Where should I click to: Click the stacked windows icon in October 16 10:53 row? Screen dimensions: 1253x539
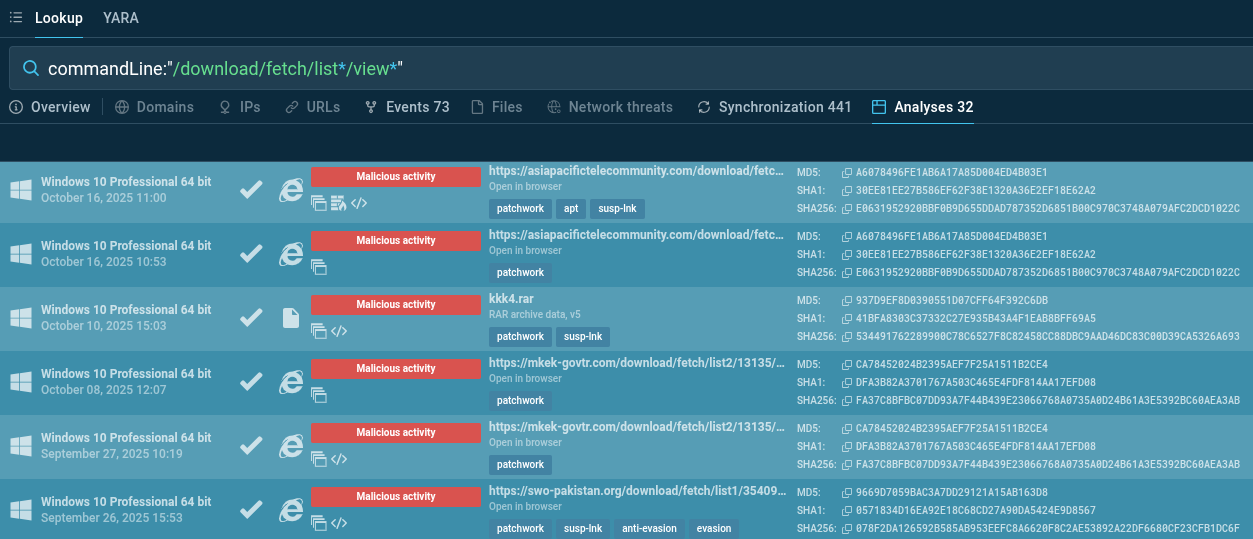coord(319,267)
